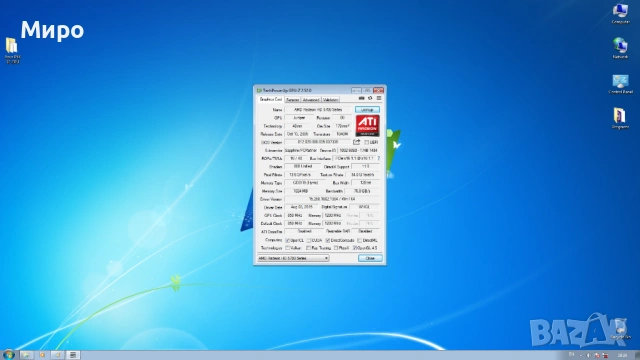Screen dimensions: 640x360
Task: Toggle the OpenCL checkbox
Action: coord(287,240)
